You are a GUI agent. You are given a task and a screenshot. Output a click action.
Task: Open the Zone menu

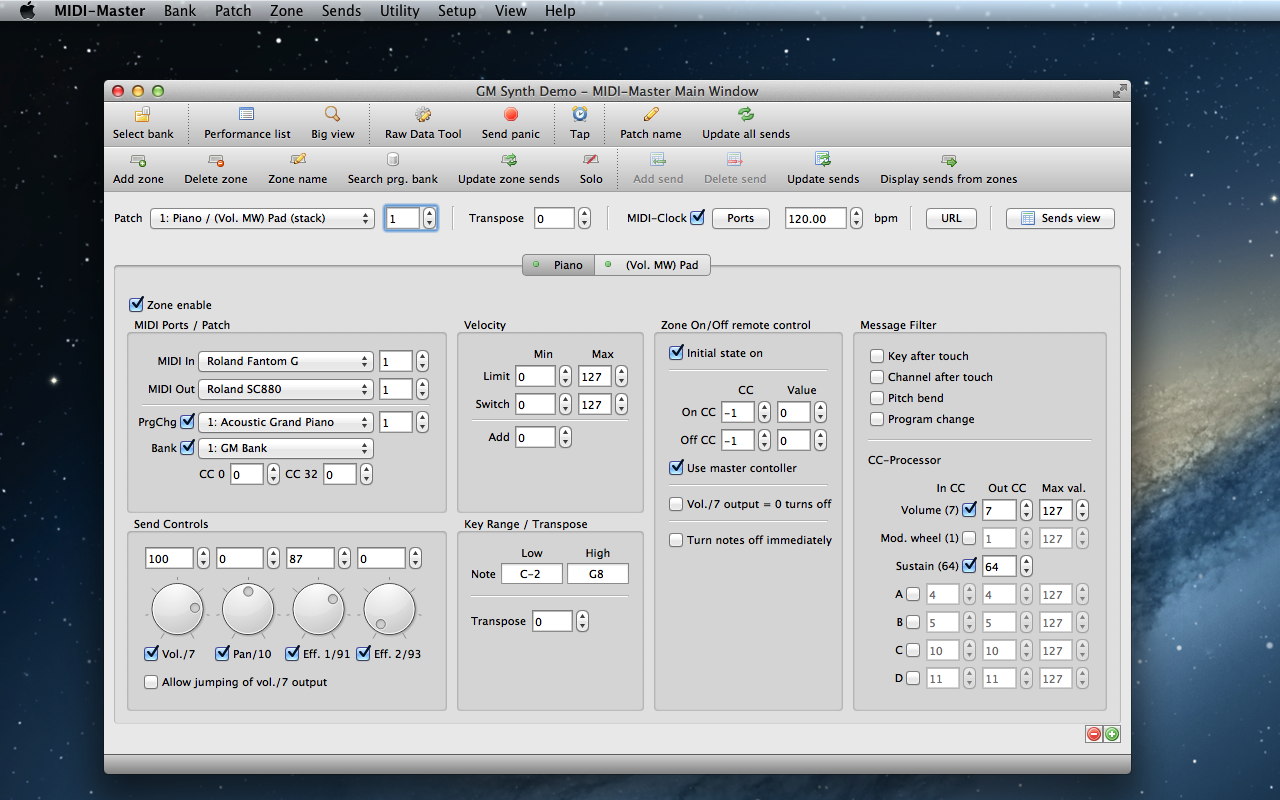(286, 11)
